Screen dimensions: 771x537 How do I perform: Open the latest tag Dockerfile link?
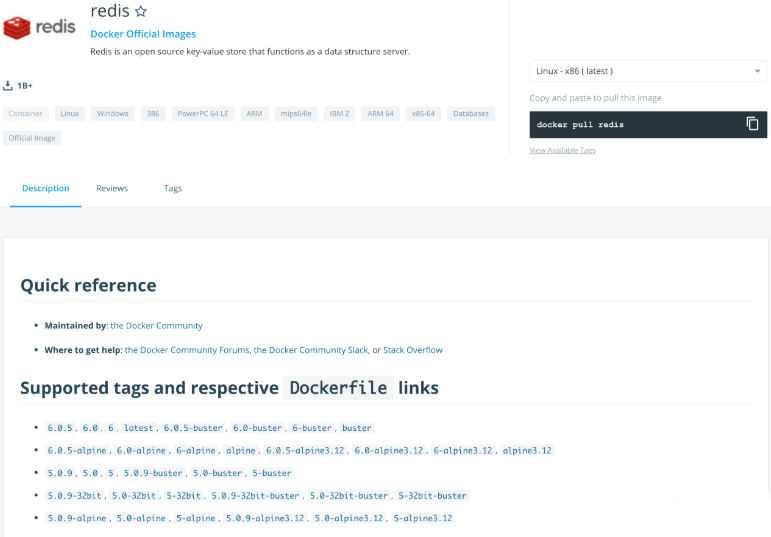[x=139, y=428]
